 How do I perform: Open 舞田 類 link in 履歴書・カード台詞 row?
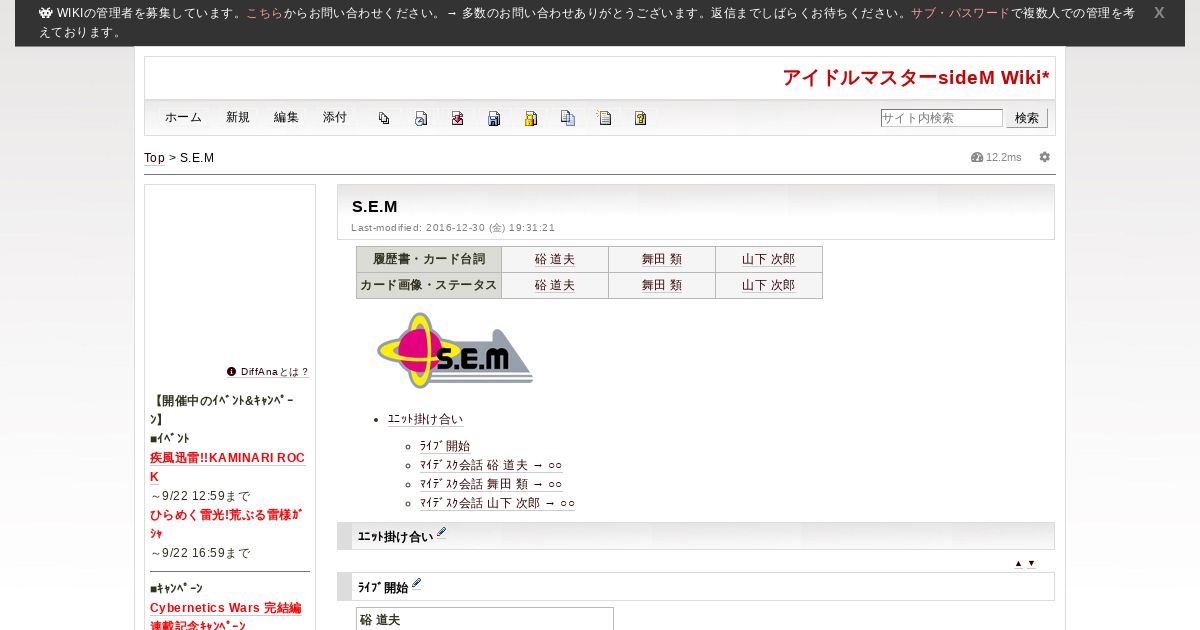tap(662, 259)
